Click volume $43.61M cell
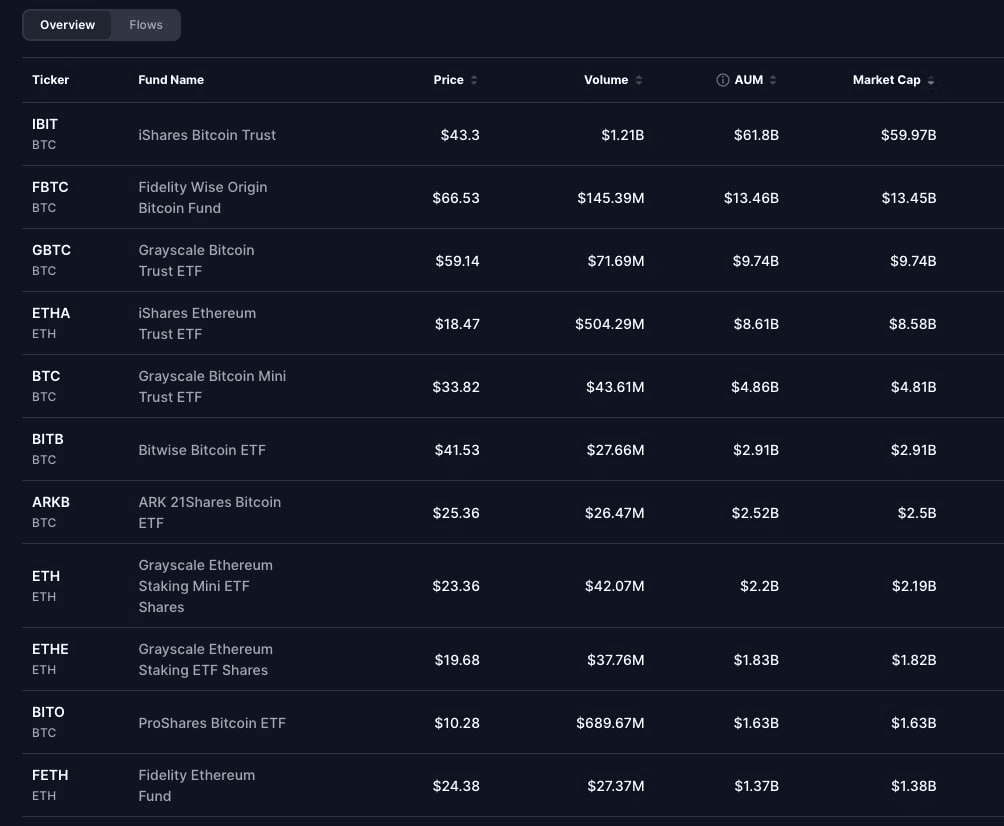 pos(615,387)
